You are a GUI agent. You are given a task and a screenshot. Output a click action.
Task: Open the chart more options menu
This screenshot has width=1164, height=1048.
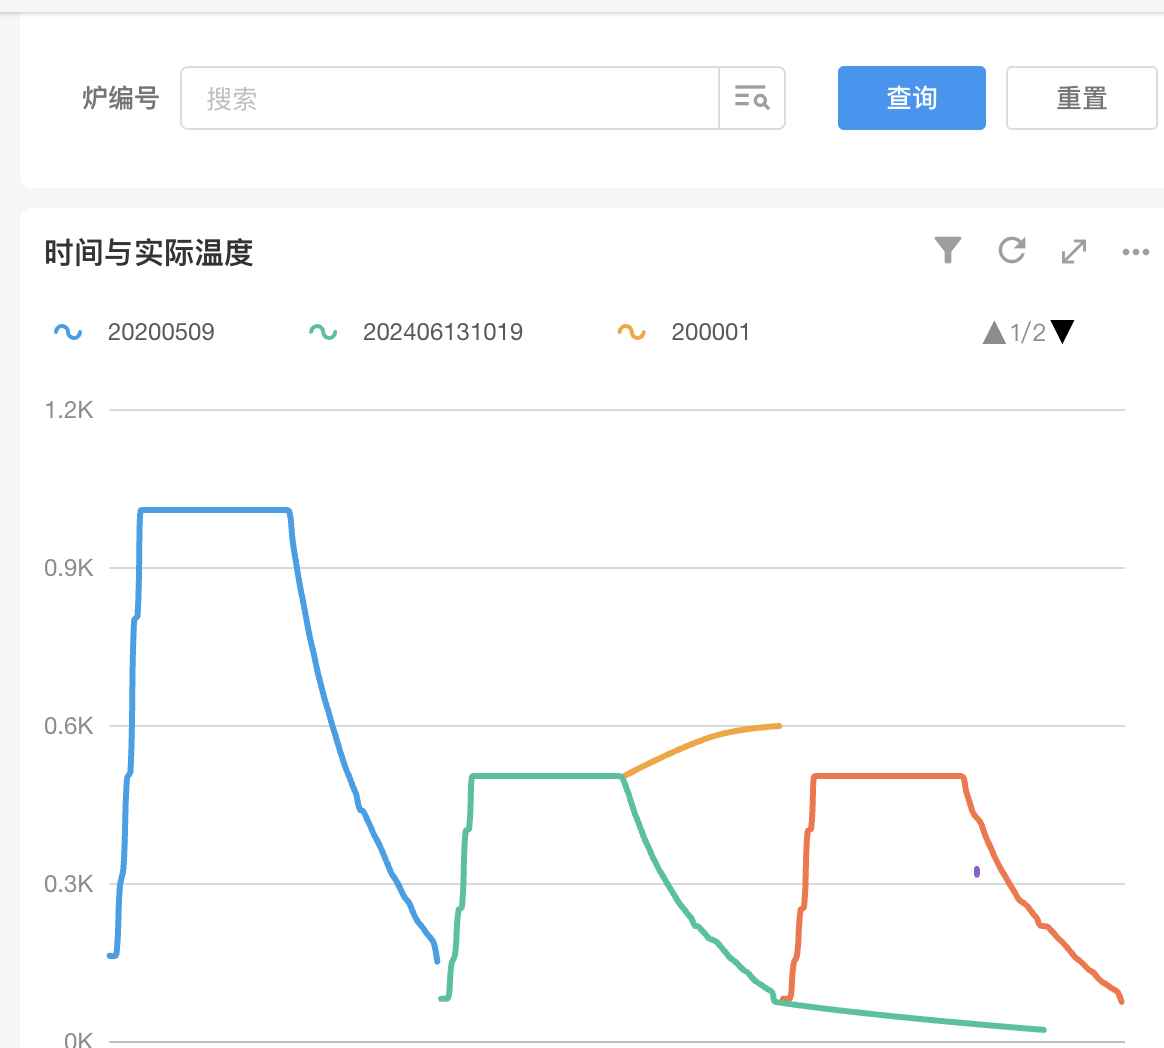pyautogui.click(x=1136, y=252)
